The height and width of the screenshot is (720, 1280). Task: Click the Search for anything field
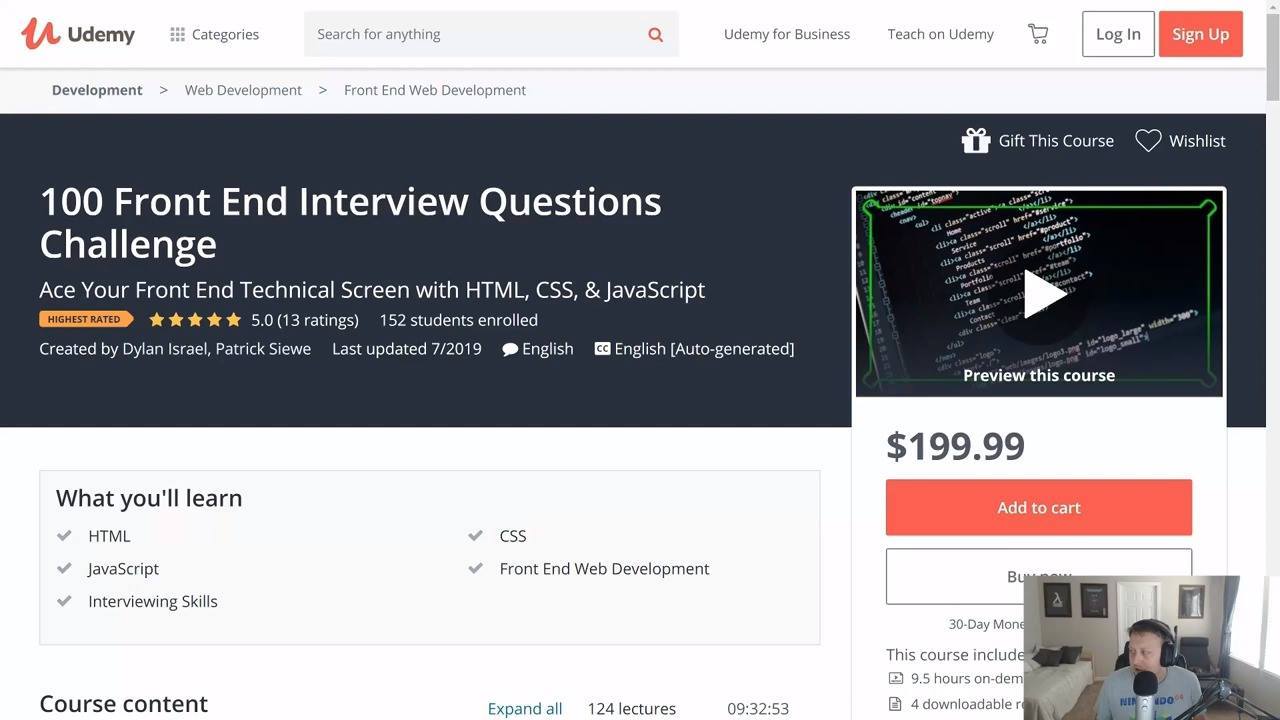coord(491,34)
